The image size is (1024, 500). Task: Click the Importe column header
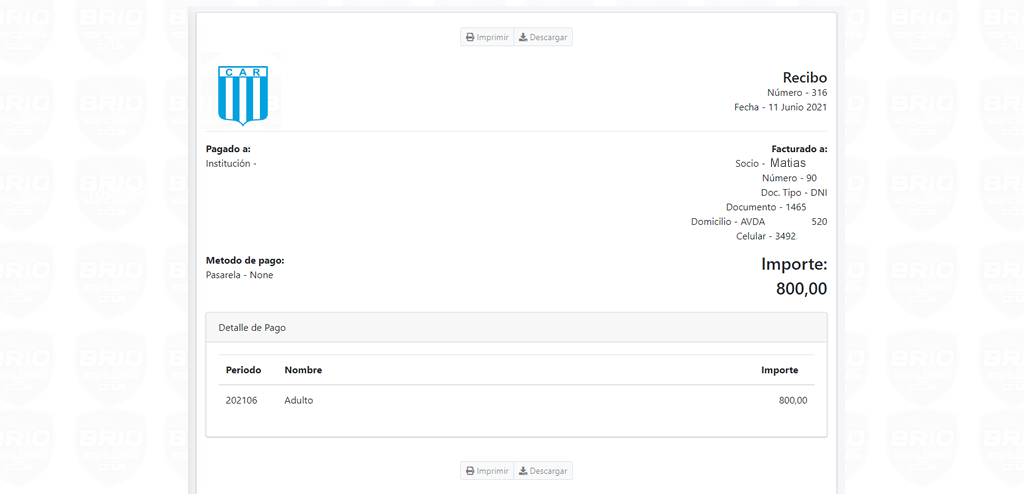click(780, 370)
